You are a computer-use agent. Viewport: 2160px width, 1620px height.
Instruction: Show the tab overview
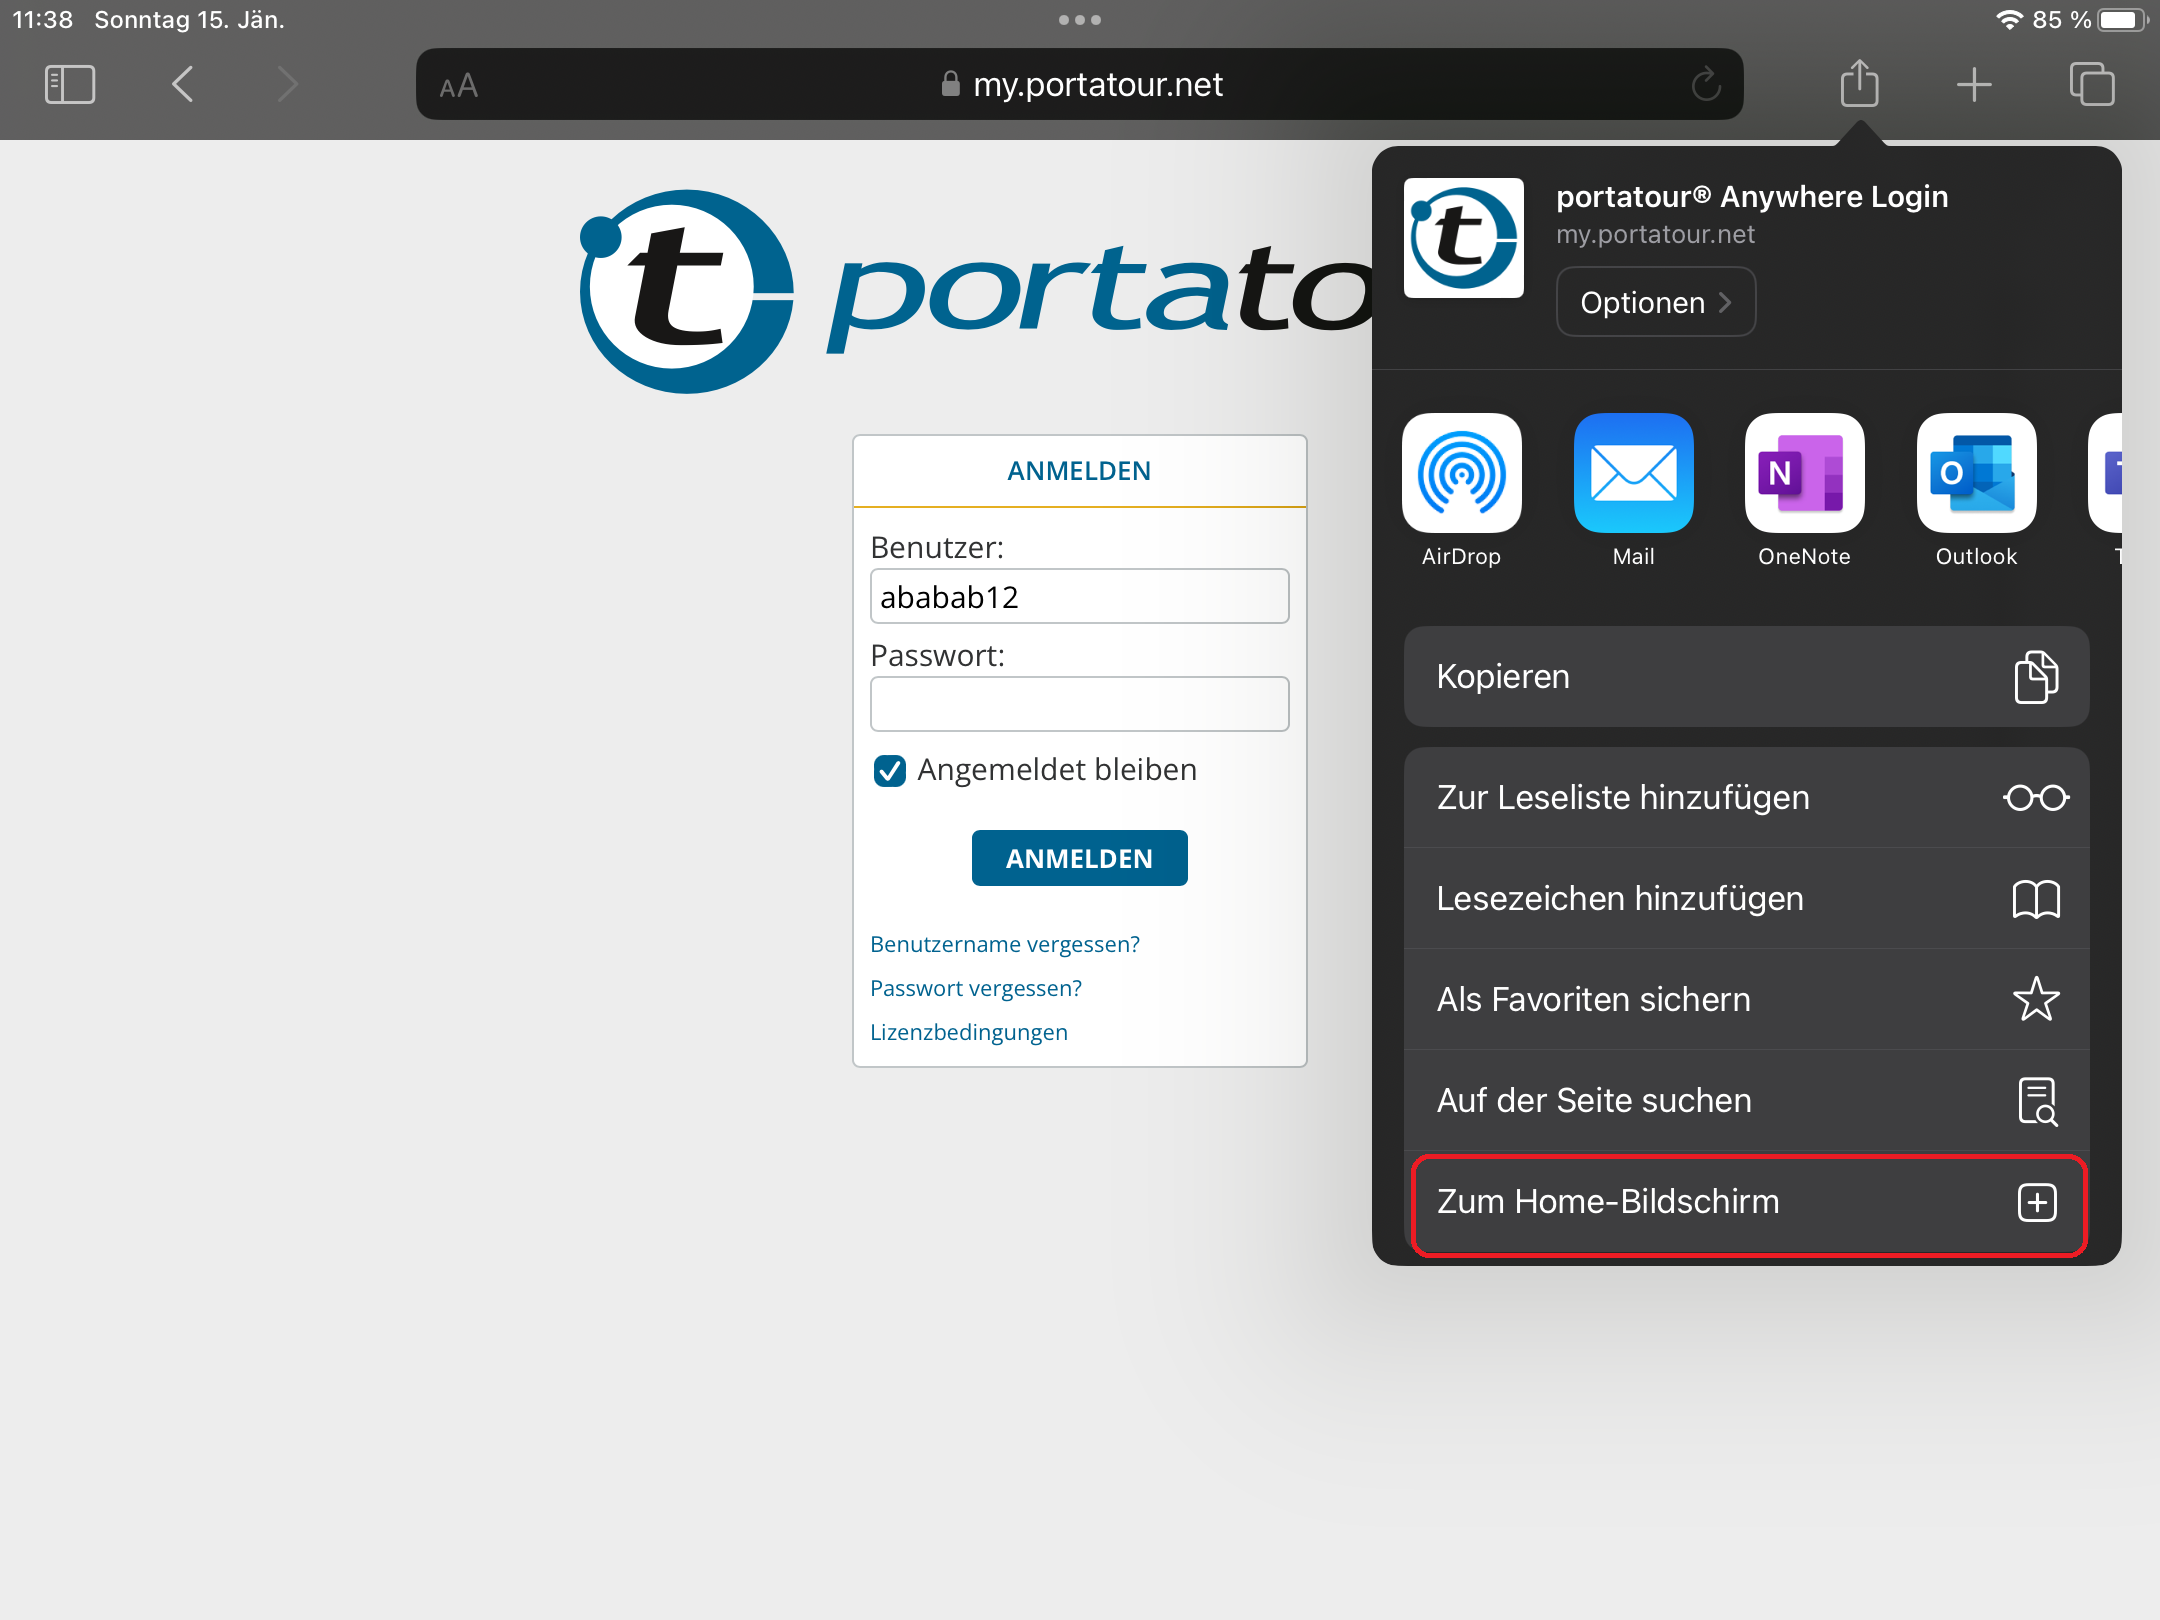pos(2092,84)
